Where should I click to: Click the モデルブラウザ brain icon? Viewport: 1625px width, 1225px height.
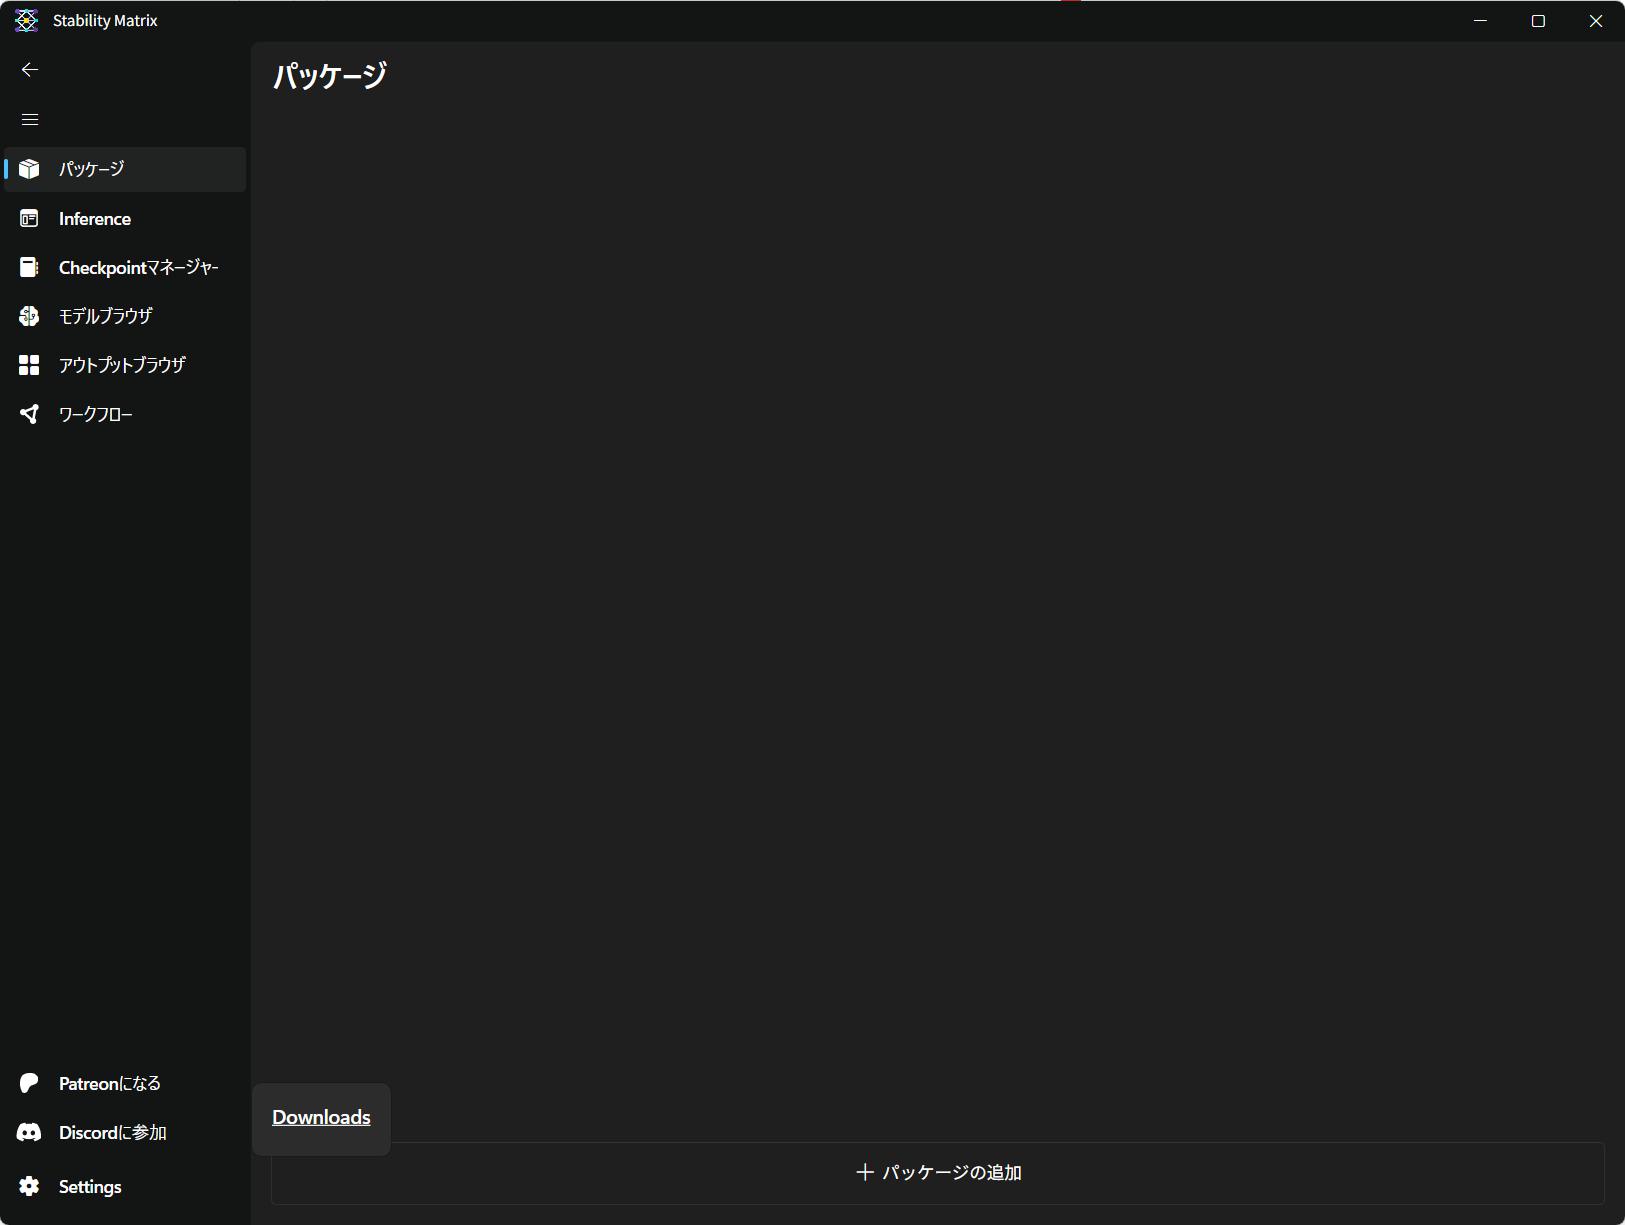click(x=29, y=316)
